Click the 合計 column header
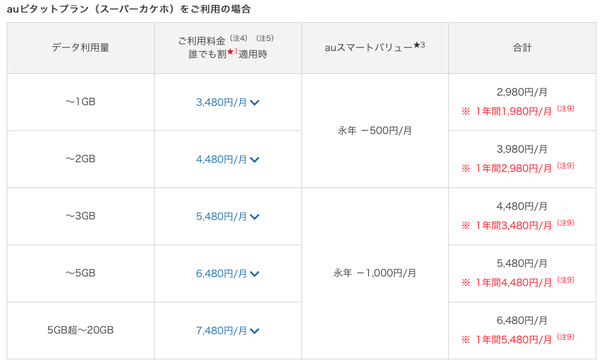600x363 pixels. tap(522, 48)
